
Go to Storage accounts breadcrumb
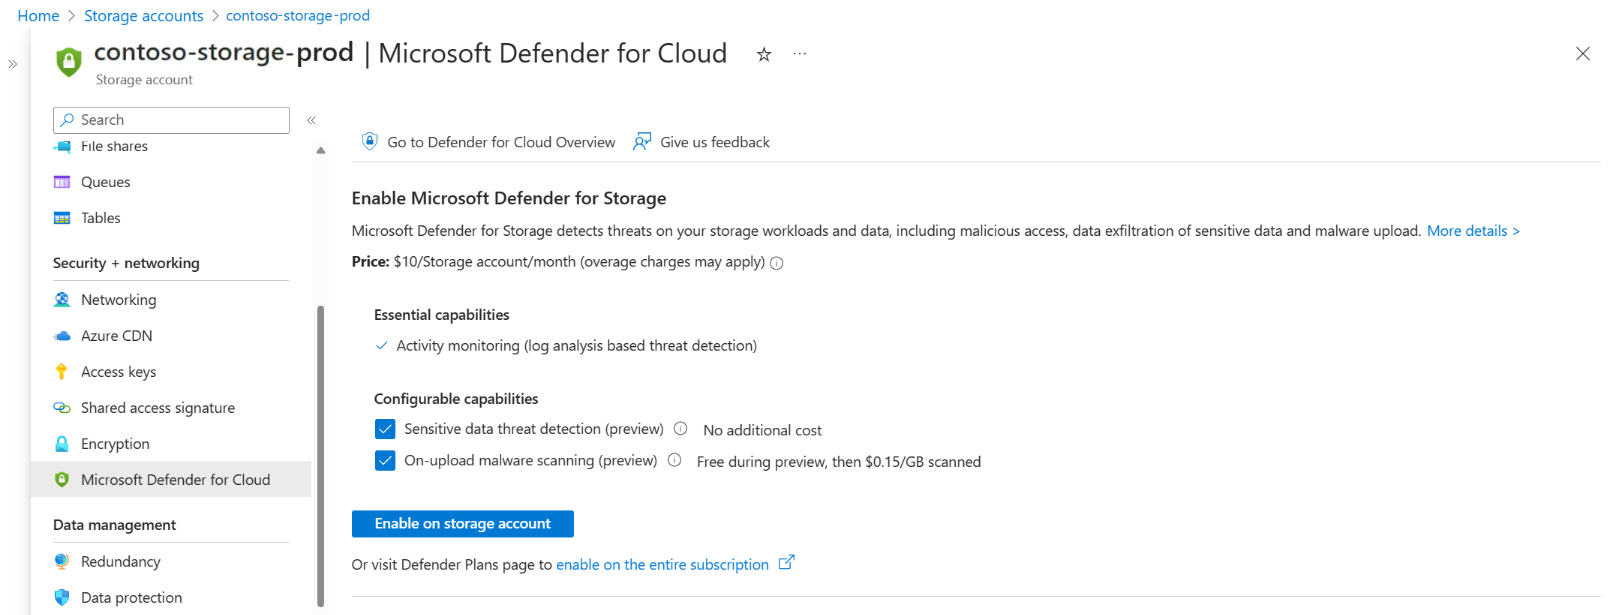[x=144, y=16]
